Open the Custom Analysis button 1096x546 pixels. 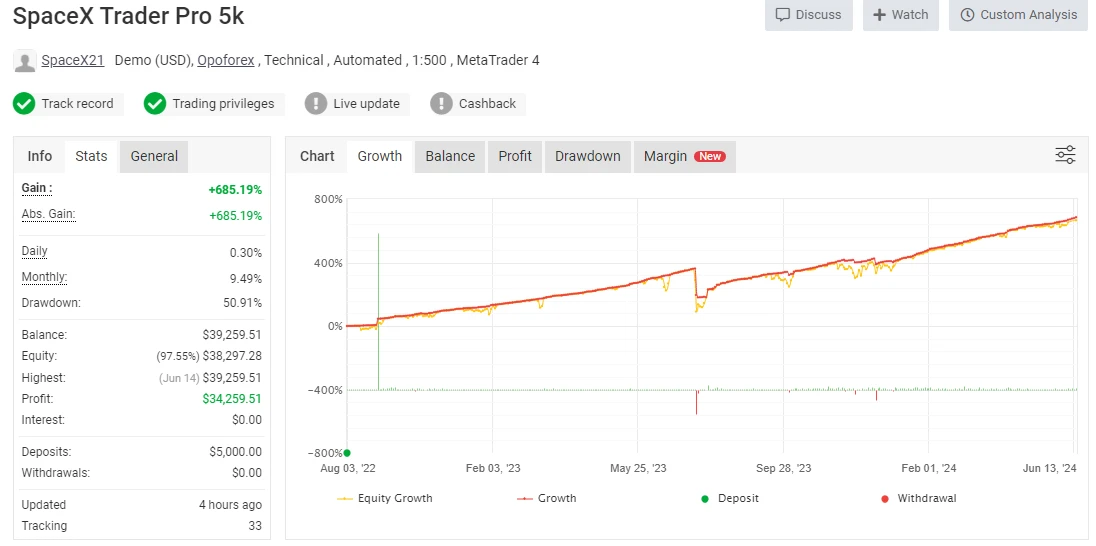point(1018,15)
